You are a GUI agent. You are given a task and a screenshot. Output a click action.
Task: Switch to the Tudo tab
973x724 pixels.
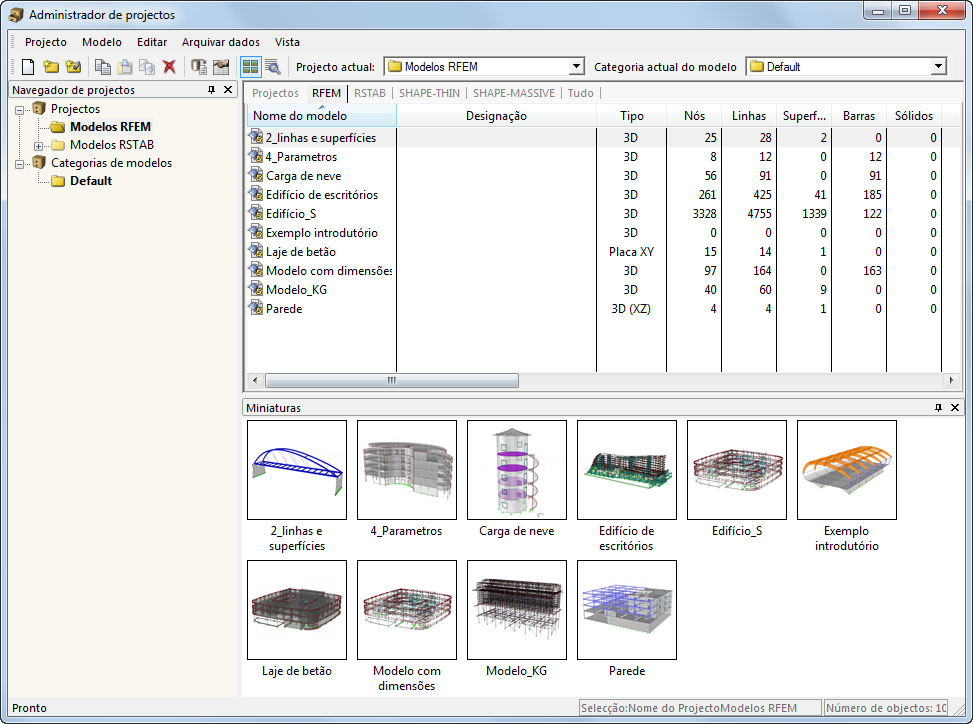[581, 93]
